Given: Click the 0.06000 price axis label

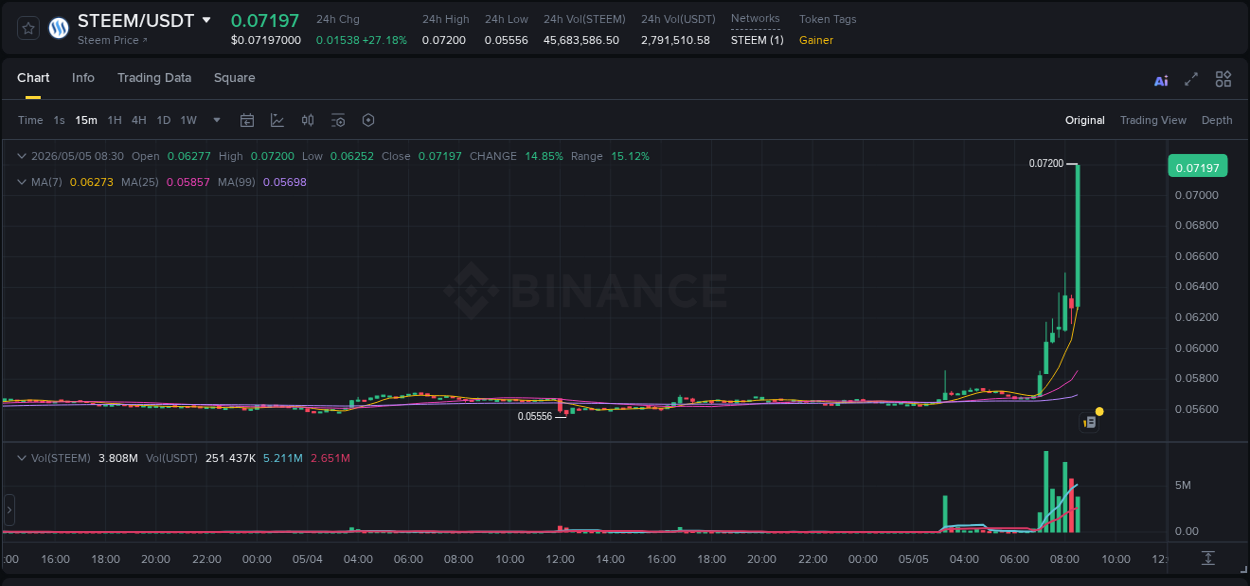Looking at the screenshot, I should [x=1196, y=348].
